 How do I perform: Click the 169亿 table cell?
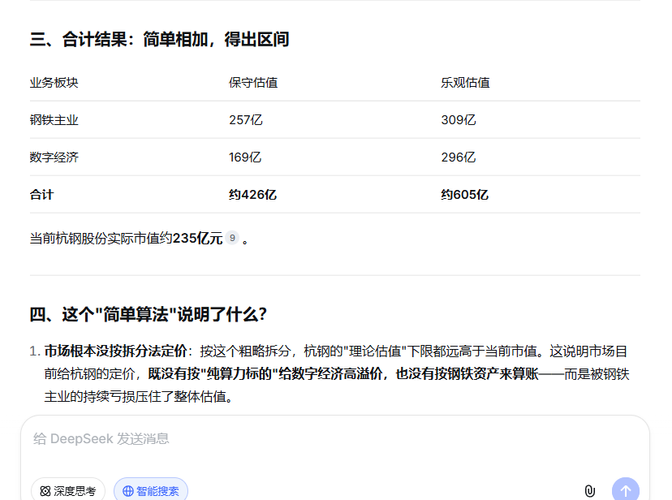(245, 157)
